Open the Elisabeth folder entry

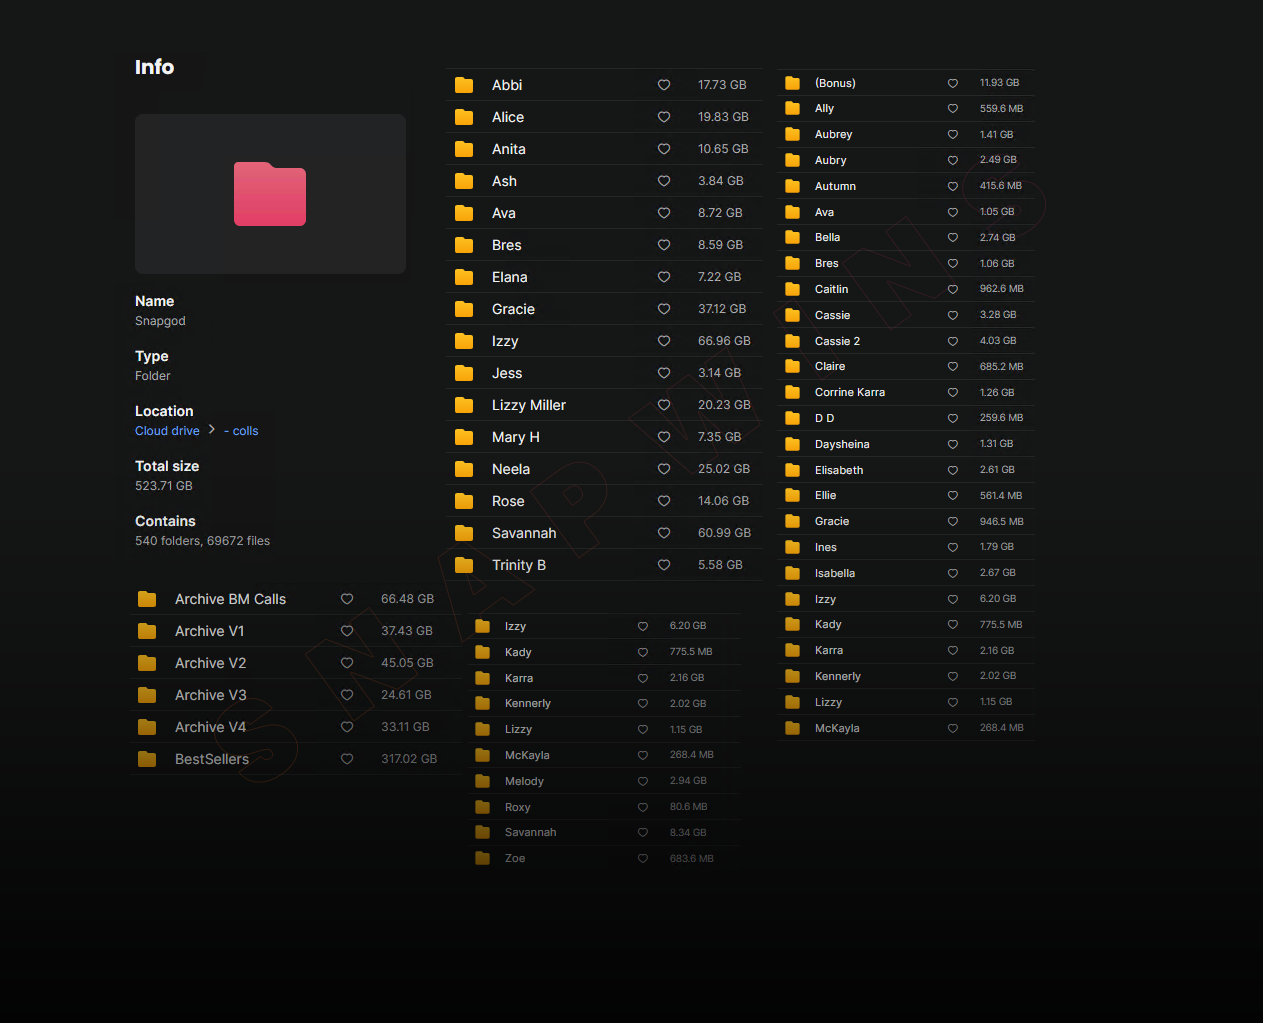tap(838, 470)
